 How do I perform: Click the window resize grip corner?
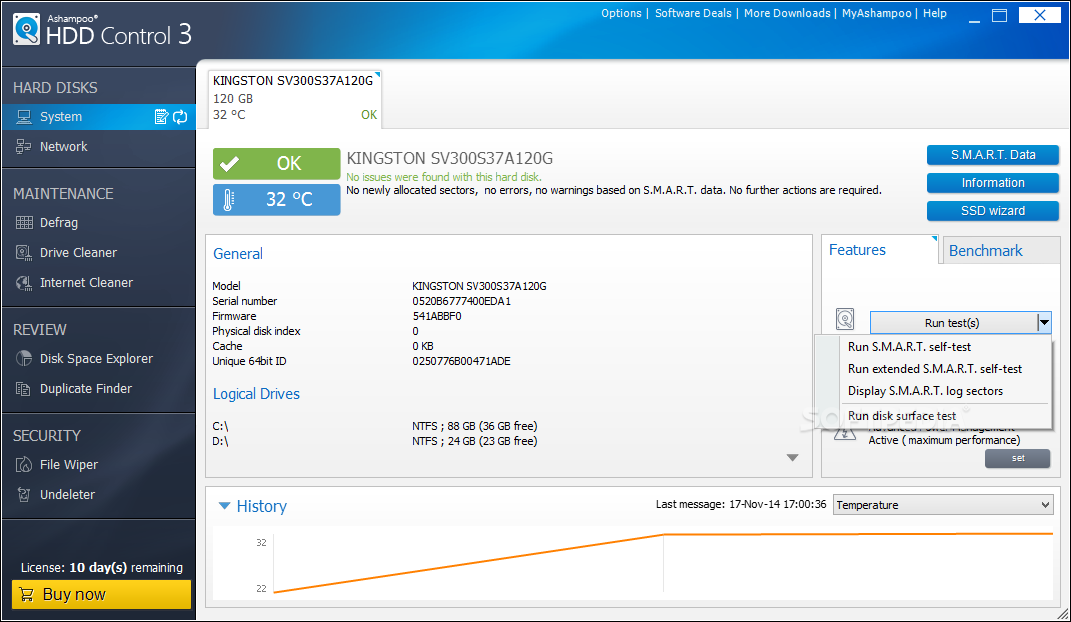click(x=1063, y=614)
